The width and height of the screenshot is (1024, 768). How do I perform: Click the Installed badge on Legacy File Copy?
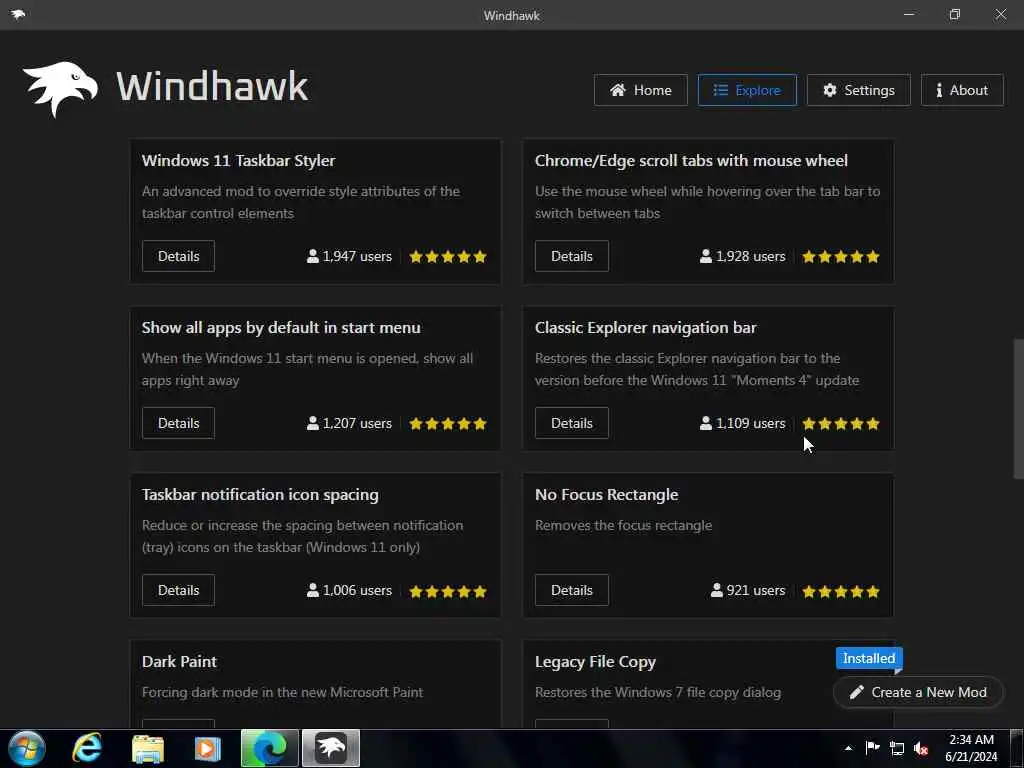click(869, 658)
